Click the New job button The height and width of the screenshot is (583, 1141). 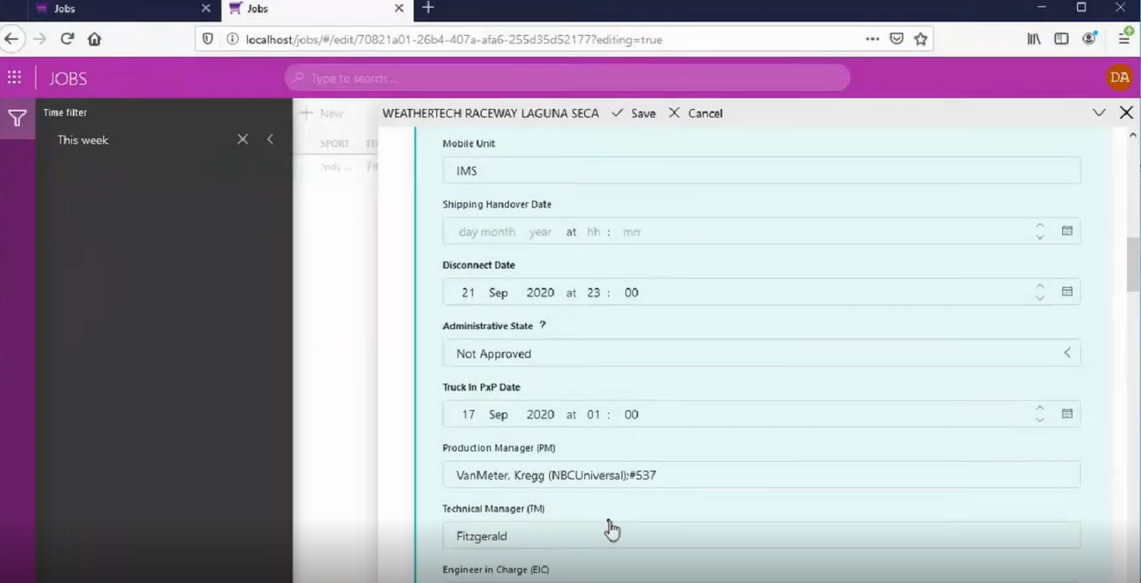pyautogui.click(x=322, y=114)
